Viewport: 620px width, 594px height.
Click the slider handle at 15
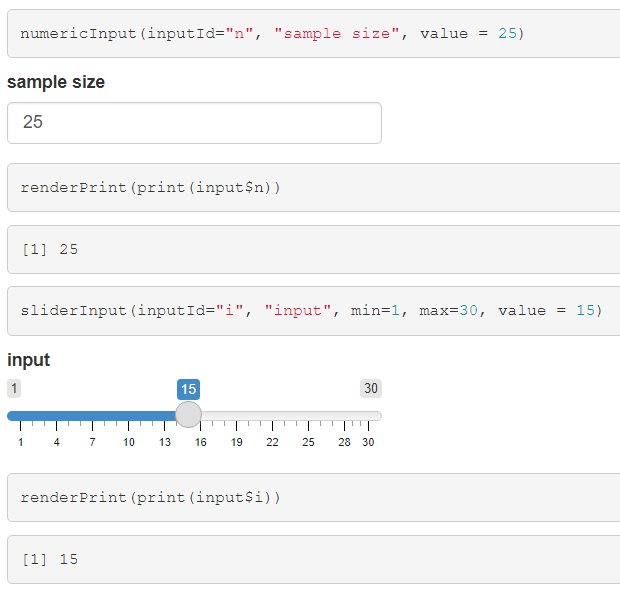(x=188, y=415)
